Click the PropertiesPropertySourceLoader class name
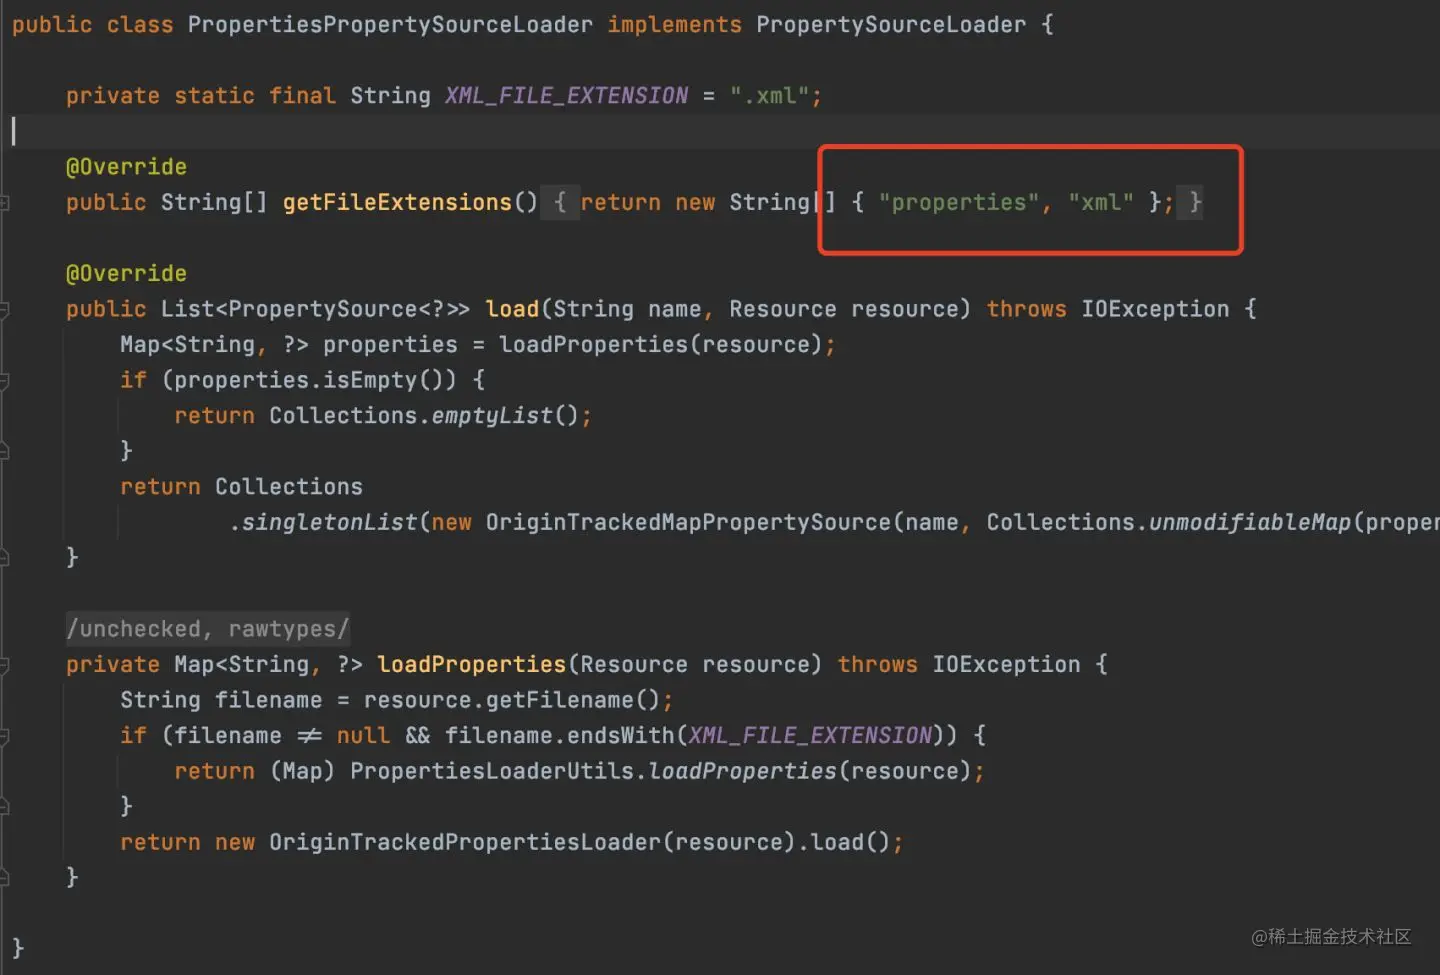 390,24
